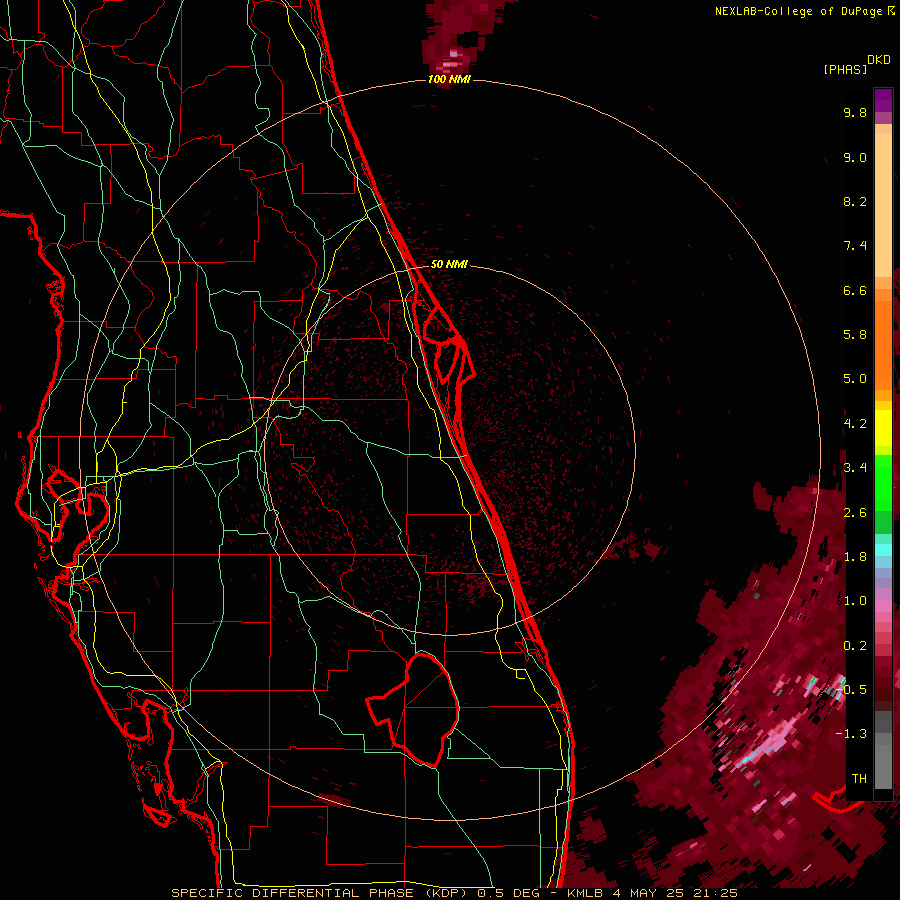Screen dimensions: 900x900
Task: Click the 9.0 value on the color scale
Action: click(x=855, y=157)
